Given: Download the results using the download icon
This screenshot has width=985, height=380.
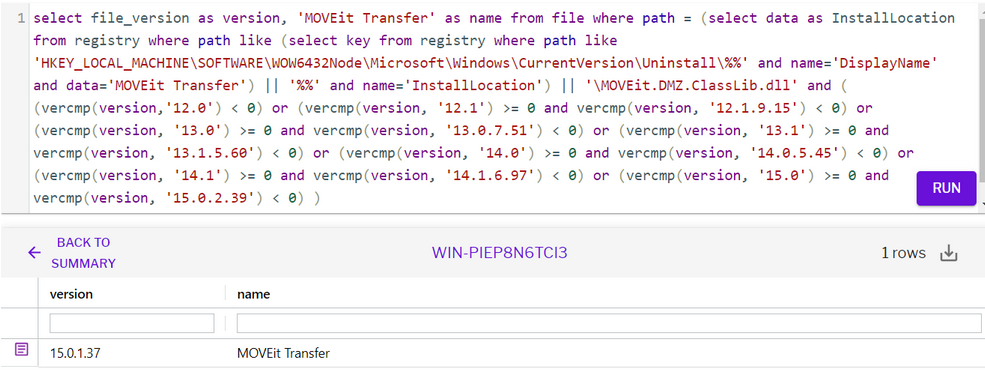Looking at the screenshot, I should (x=948, y=253).
